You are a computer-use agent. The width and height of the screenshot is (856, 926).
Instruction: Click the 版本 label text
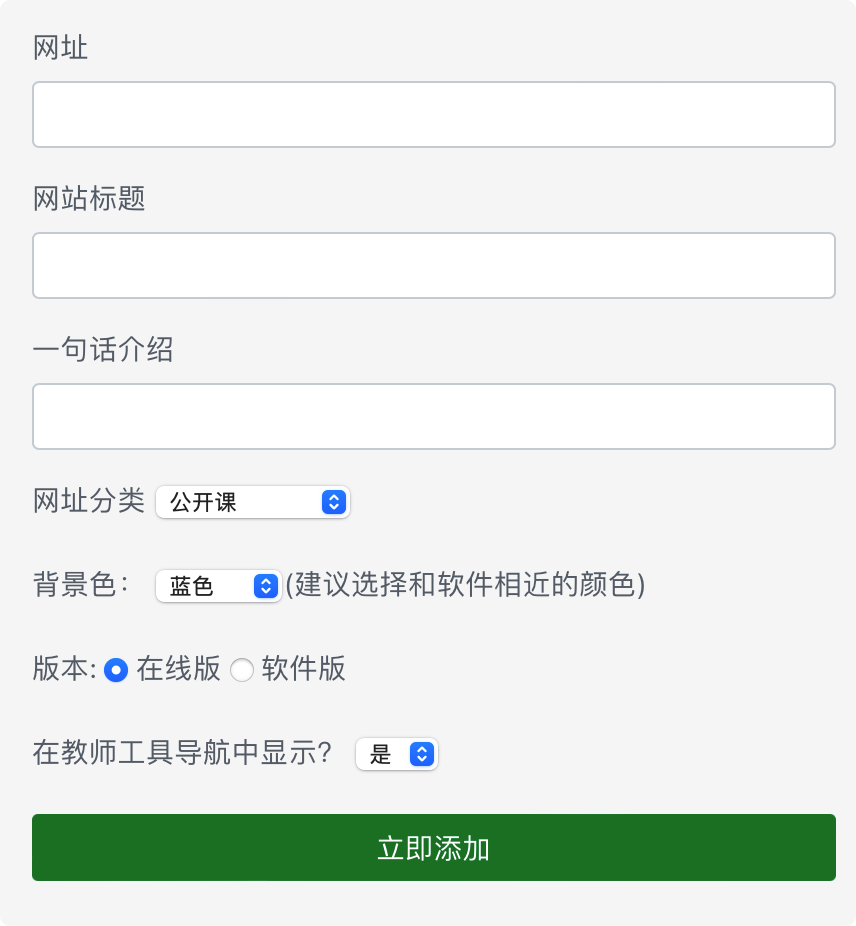tap(64, 669)
